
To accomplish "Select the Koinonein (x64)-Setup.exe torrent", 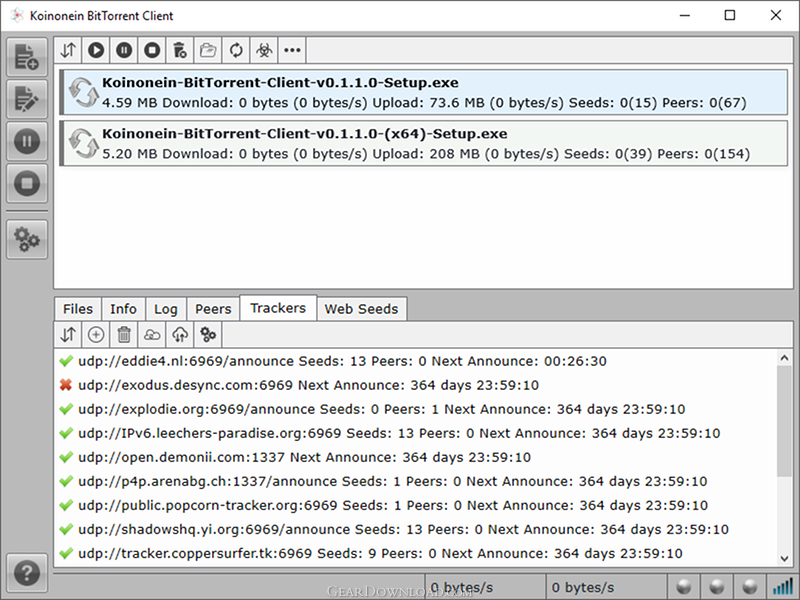I will coord(423,143).
